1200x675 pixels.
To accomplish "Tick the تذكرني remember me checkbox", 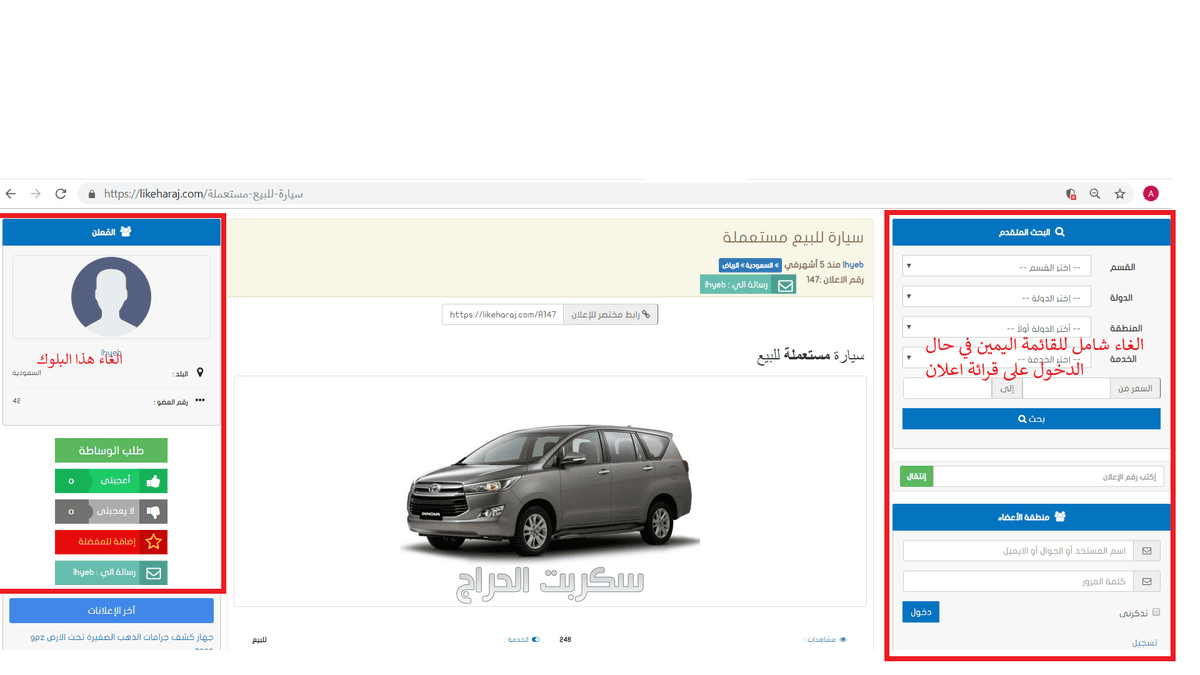I will click(x=1156, y=612).
